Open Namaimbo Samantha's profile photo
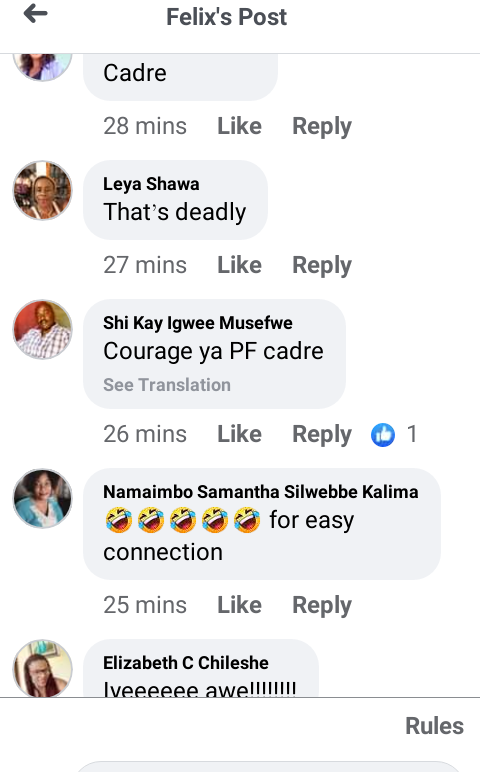The width and height of the screenshot is (480, 772). click(42, 498)
